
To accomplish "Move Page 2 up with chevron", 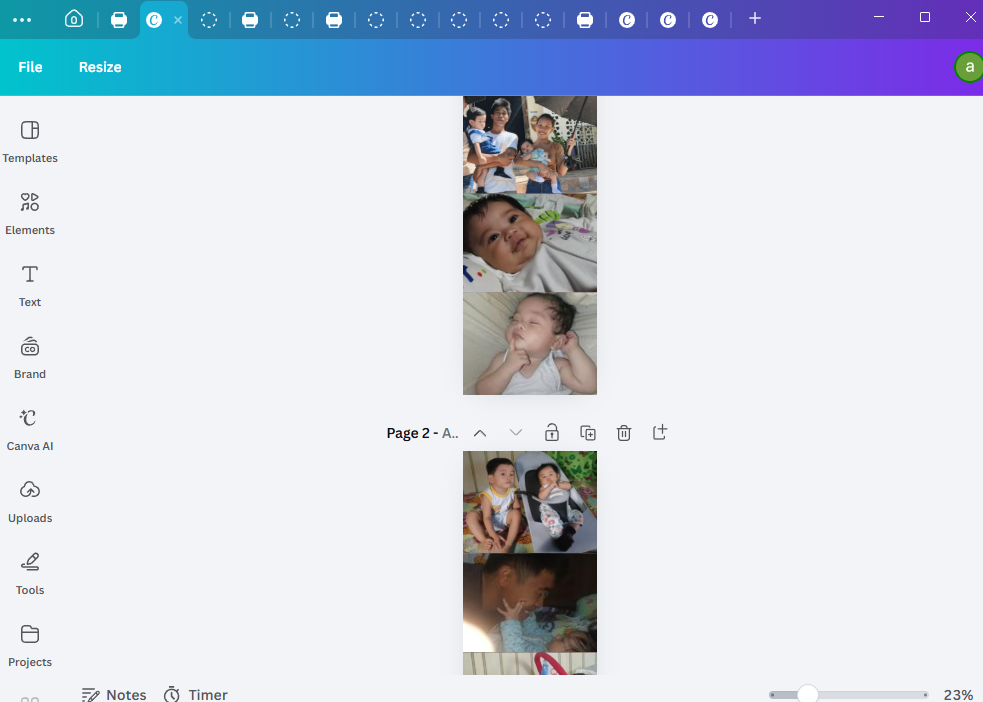I will click(480, 433).
